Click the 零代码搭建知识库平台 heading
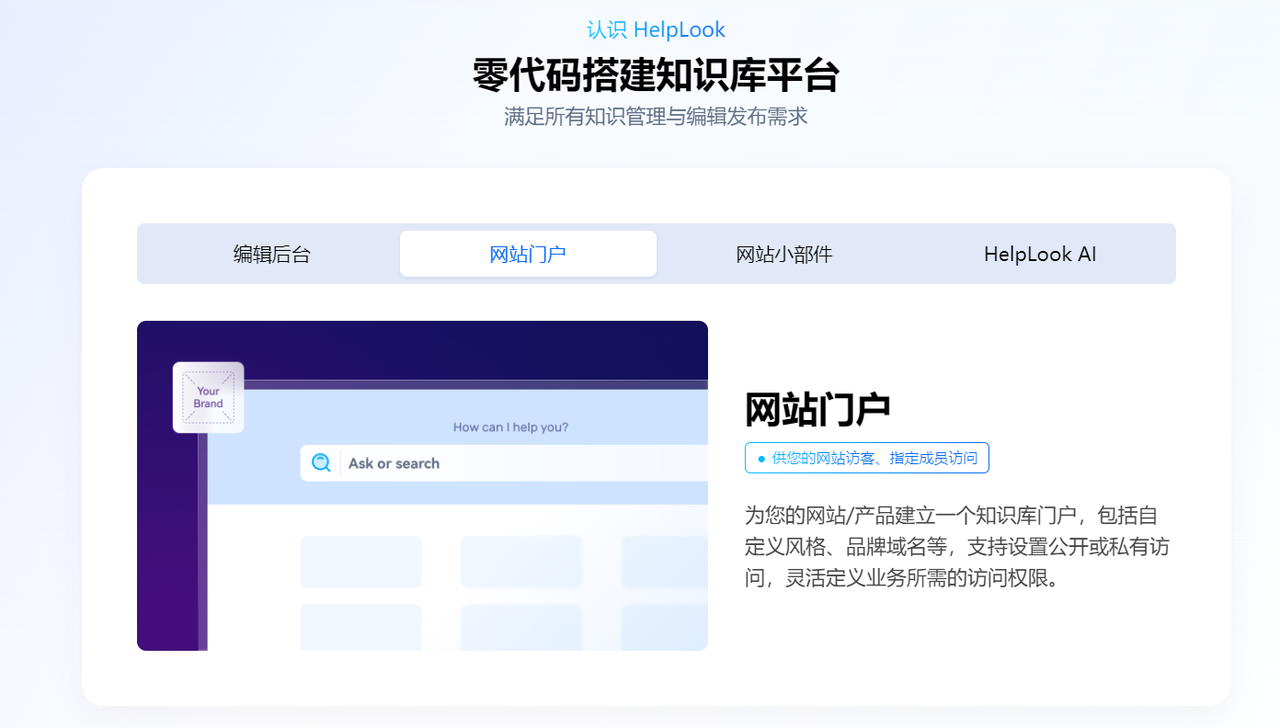 (x=656, y=75)
